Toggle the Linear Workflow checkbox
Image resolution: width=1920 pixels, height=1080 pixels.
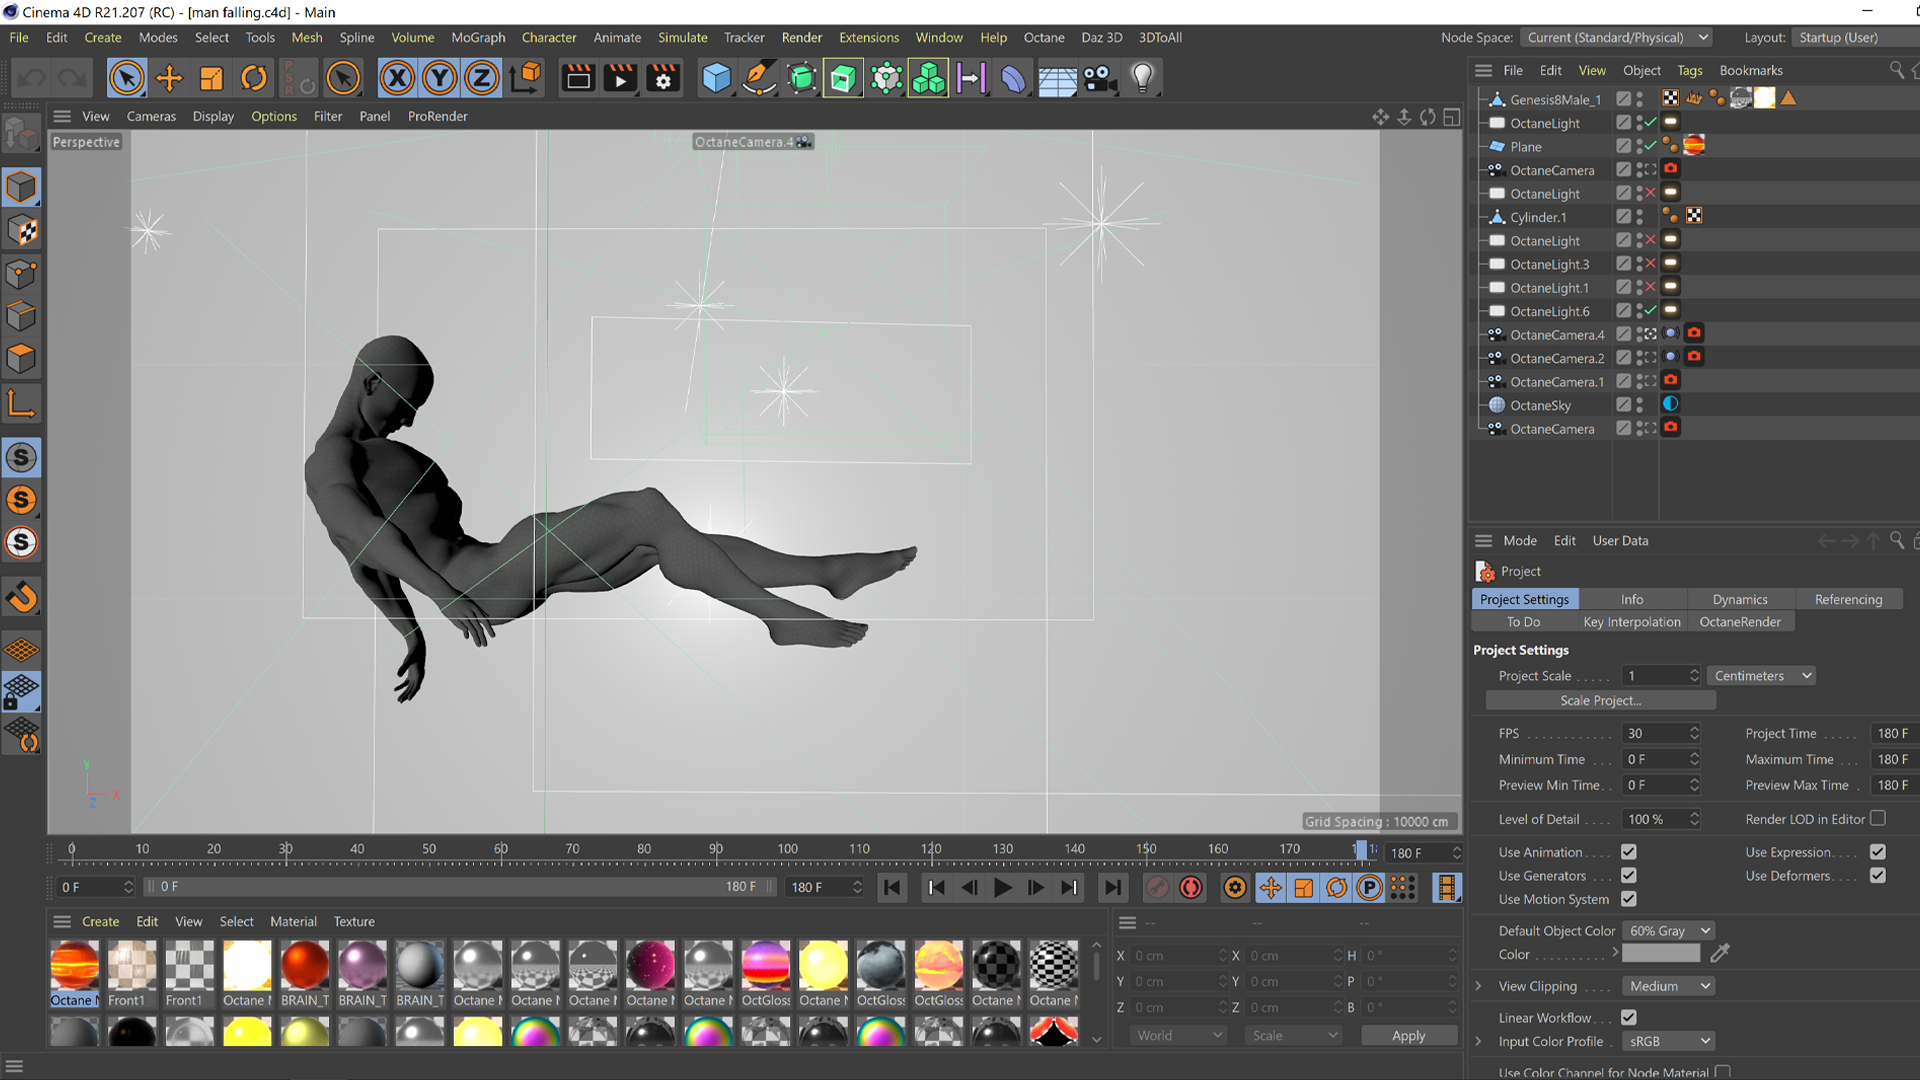(1628, 1017)
